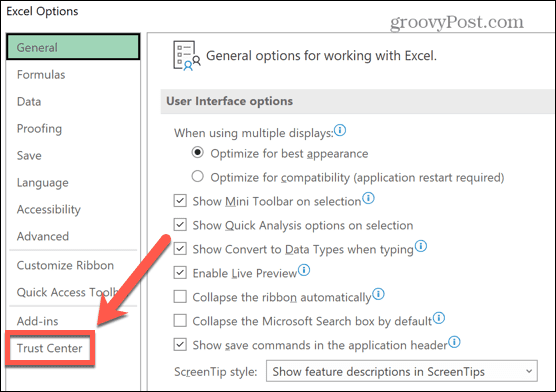Screen dimensions: 556x392
Task: Click info icon next to multiple displays
Action: [x=340, y=131]
